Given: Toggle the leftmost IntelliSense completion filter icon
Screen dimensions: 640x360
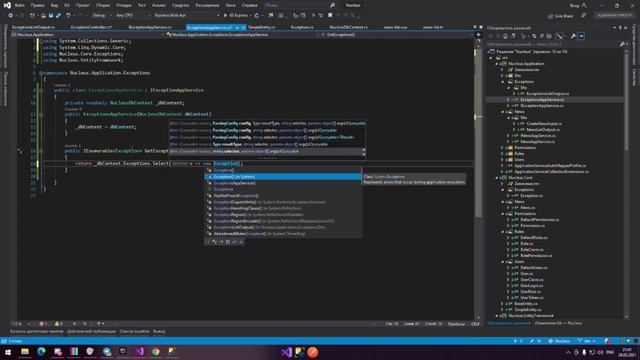Looking at the screenshot, I should point(208,242).
